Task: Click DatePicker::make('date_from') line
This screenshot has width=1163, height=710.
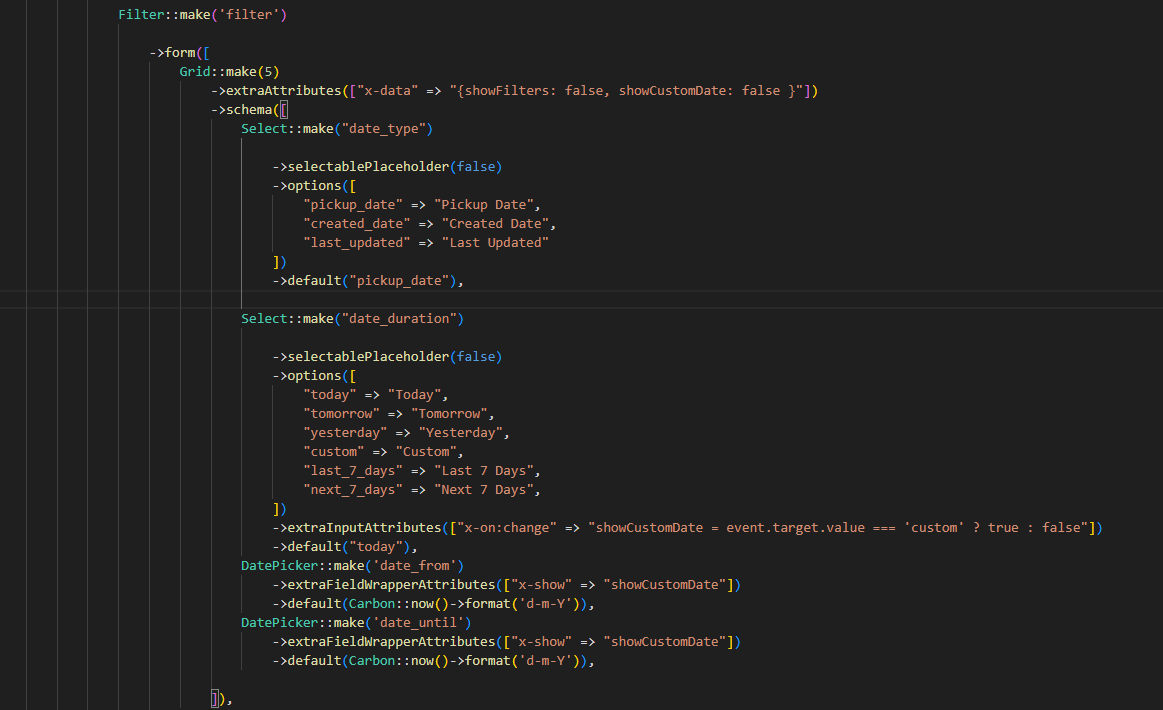Action: point(352,566)
